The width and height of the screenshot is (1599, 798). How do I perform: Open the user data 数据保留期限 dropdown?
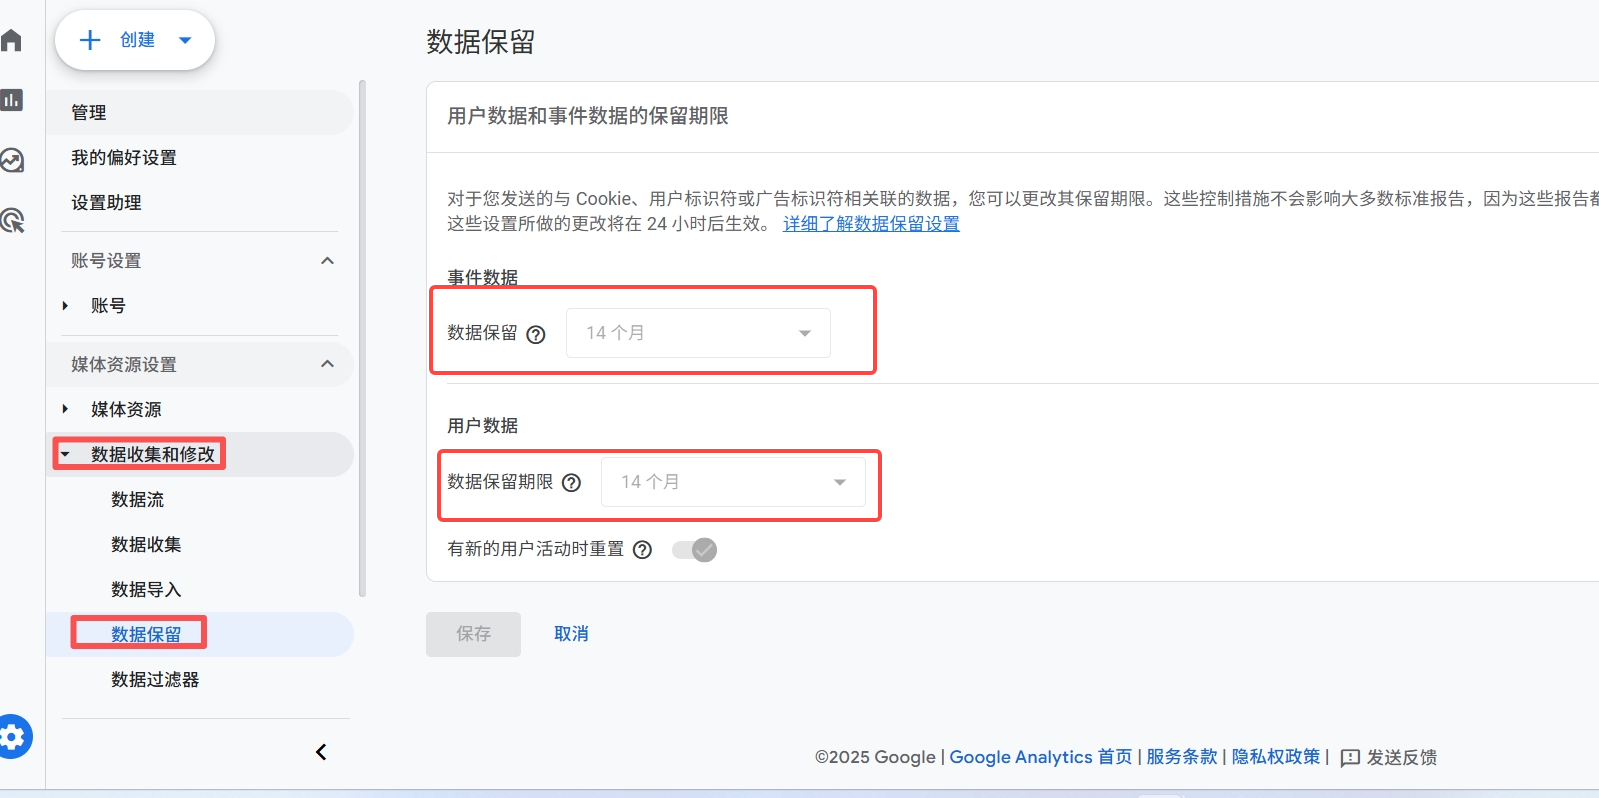(733, 482)
